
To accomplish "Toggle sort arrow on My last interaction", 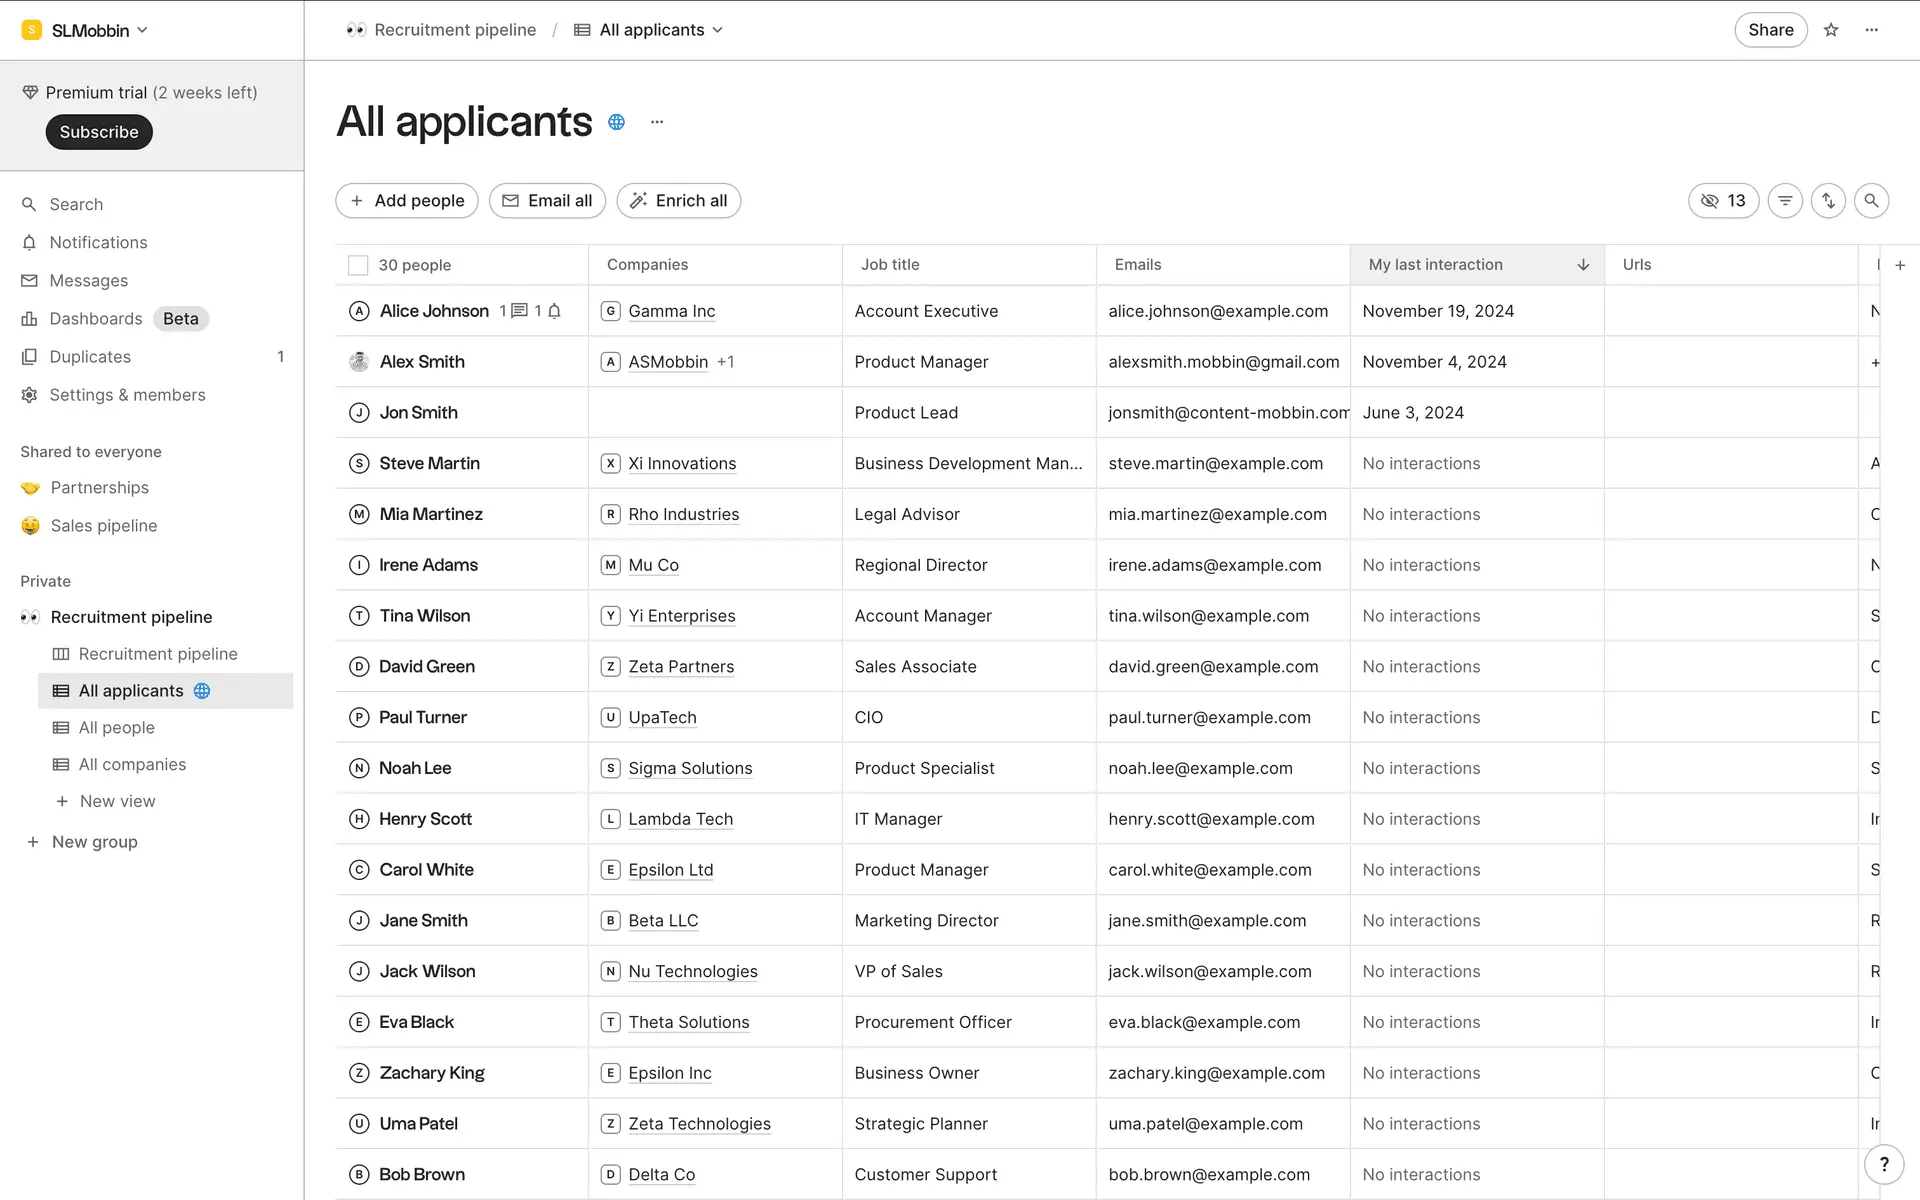I will (1583, 265).
